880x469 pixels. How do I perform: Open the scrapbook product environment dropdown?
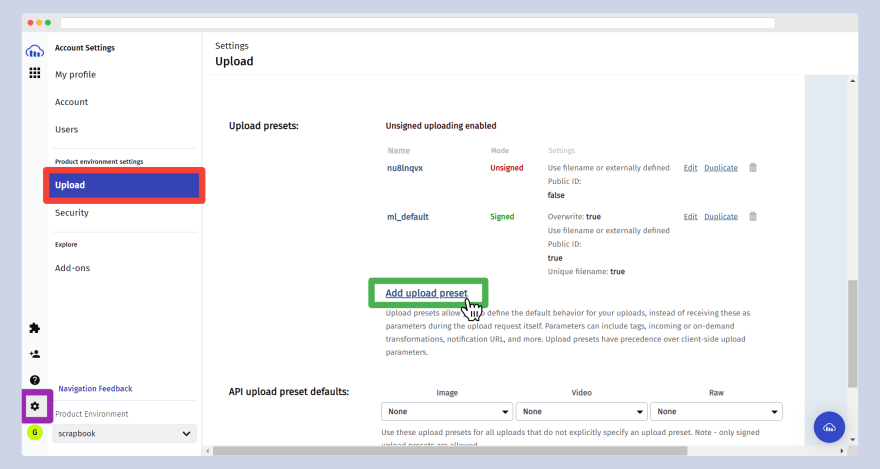124,434
